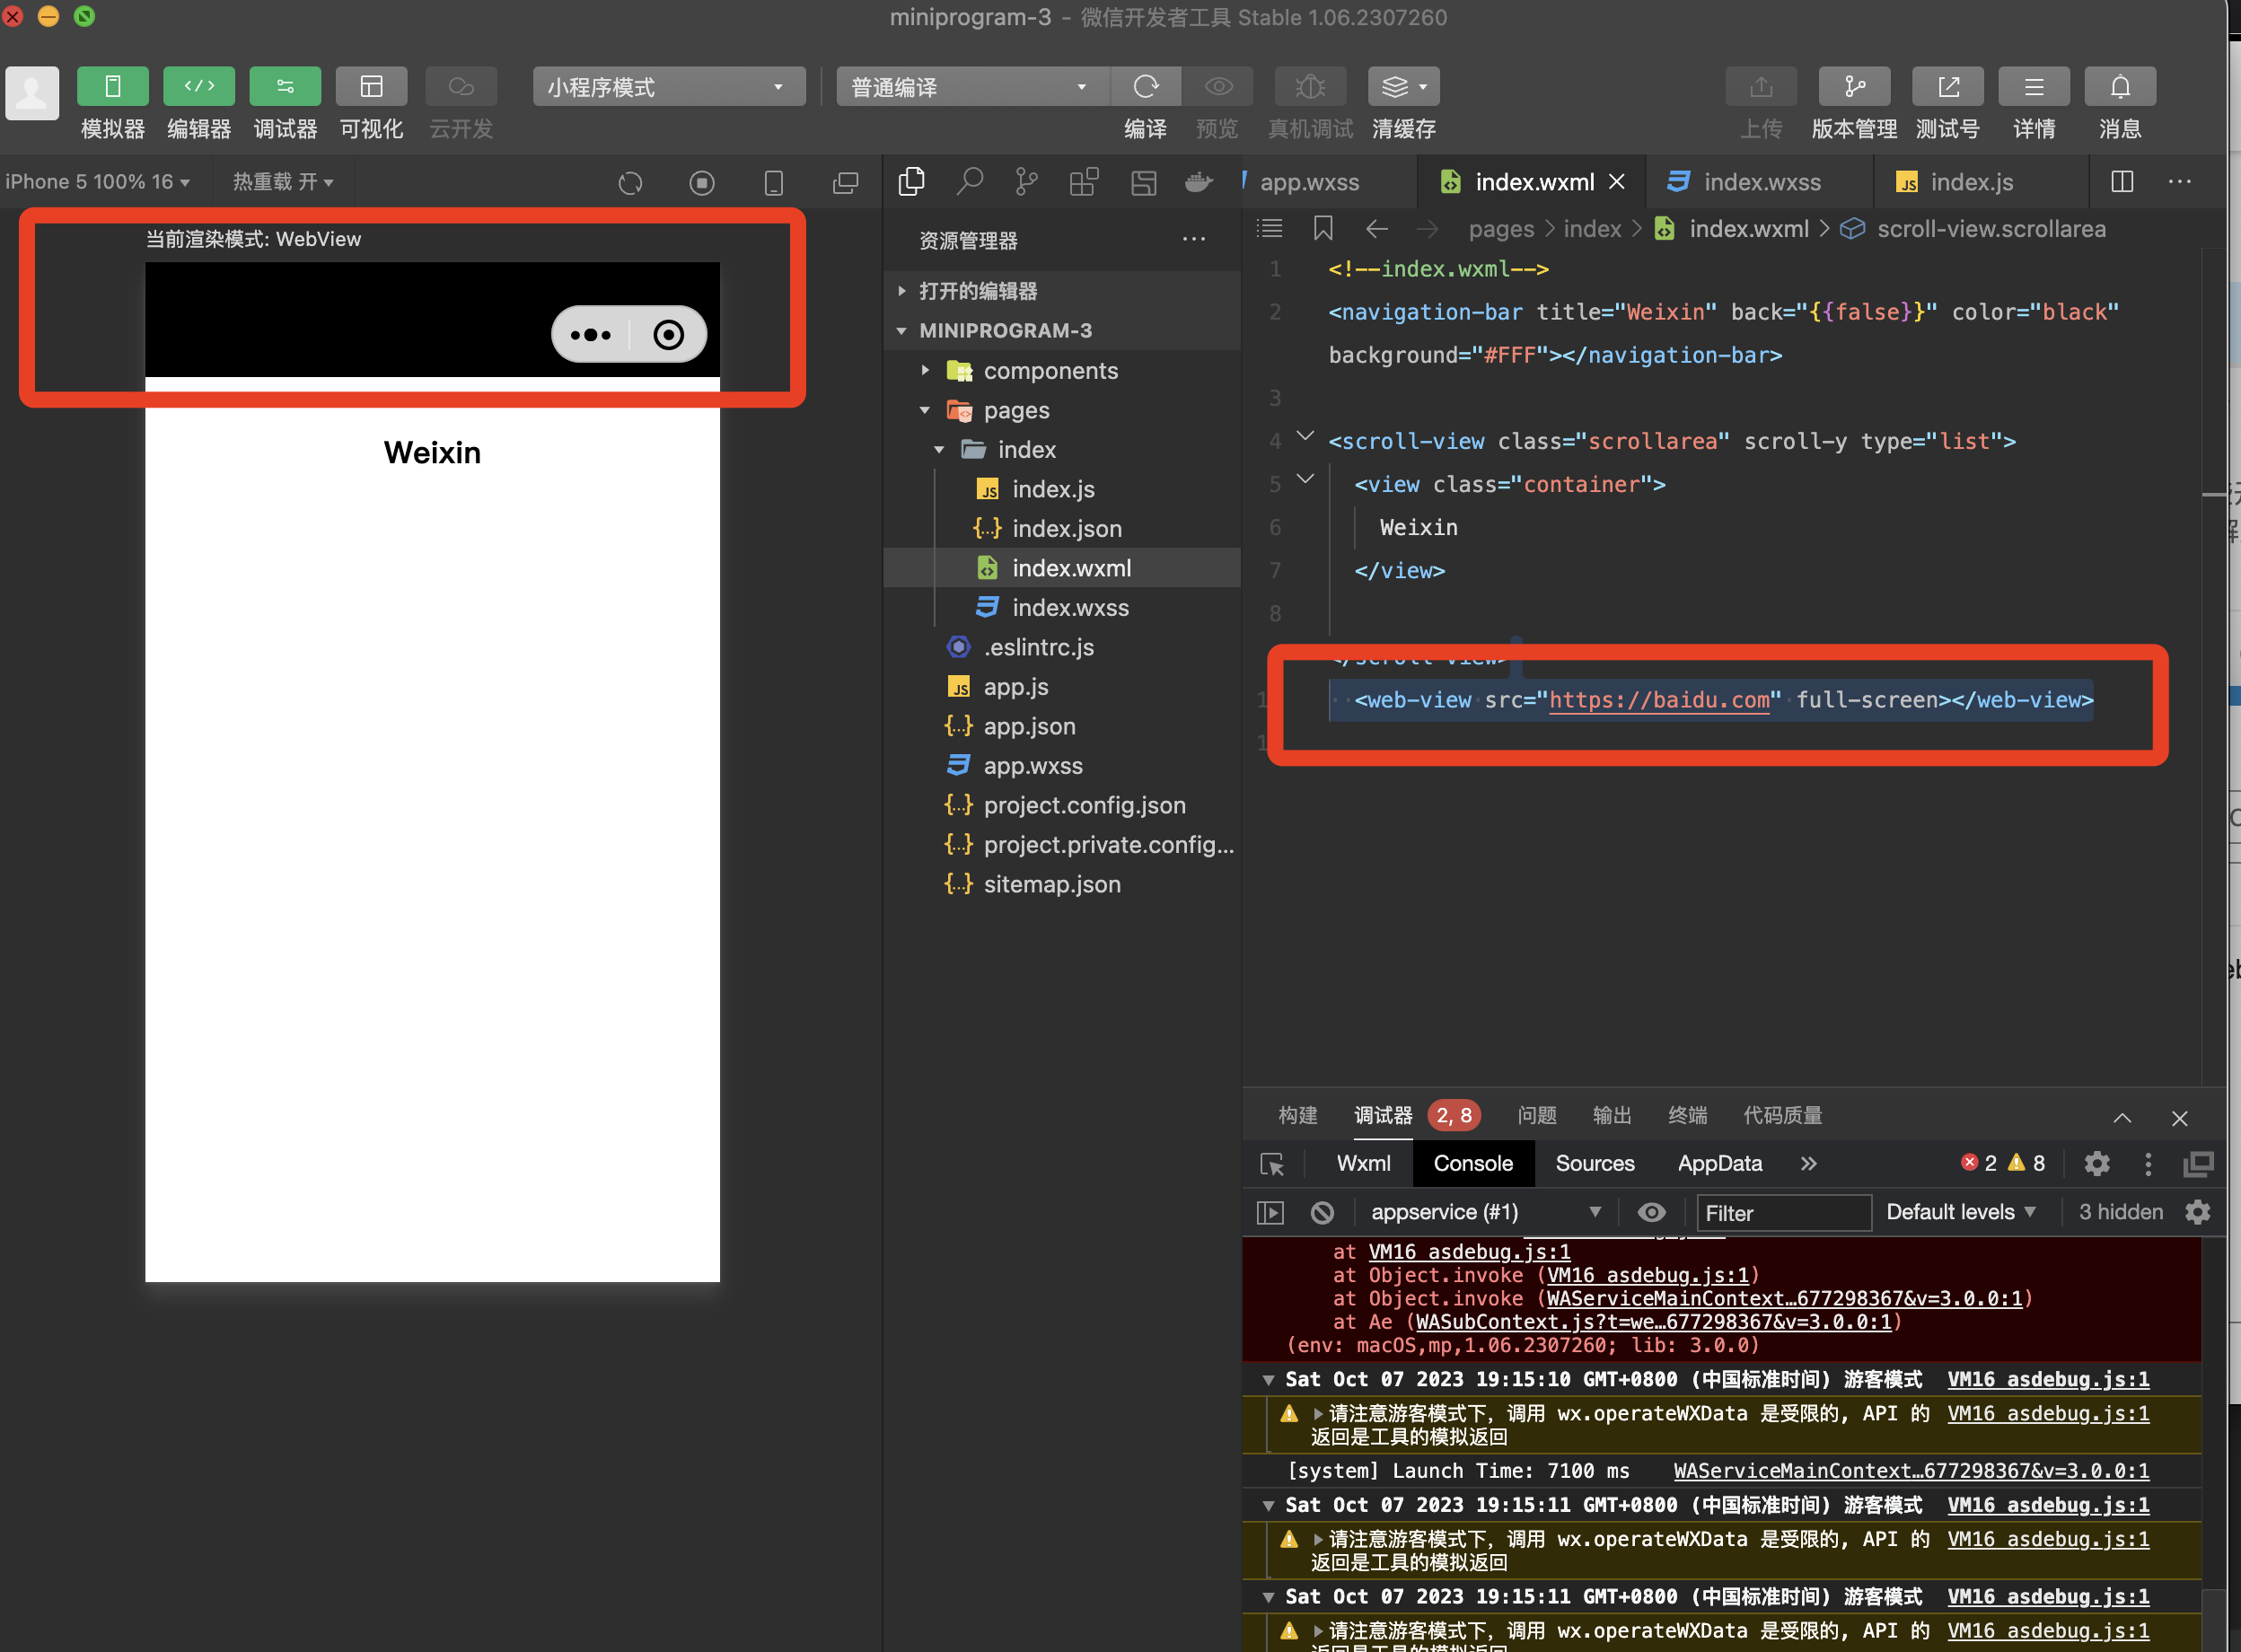The image size is (2241, 1652).
Task: Click clear console icon
Action: pos(1322,1213)
